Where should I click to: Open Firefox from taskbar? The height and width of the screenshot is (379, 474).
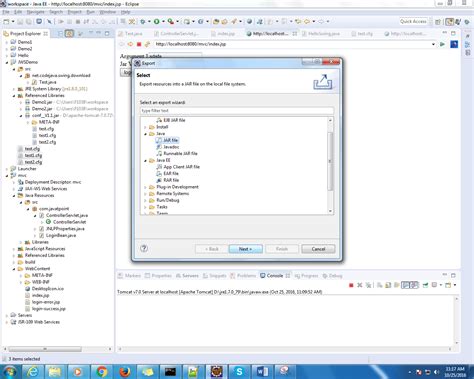coord(125,372)
